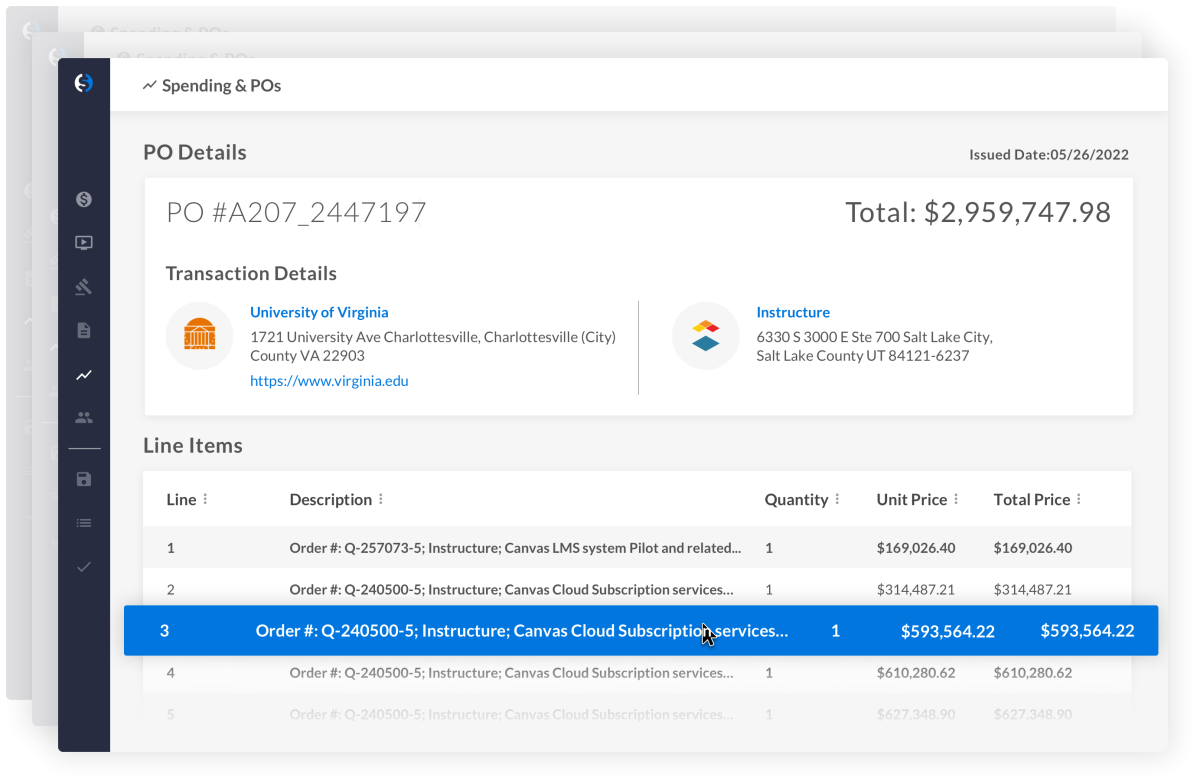Open the Spending & POs header tab
The width and height of the screenshot is (1200, 784).
click(212, 85)
